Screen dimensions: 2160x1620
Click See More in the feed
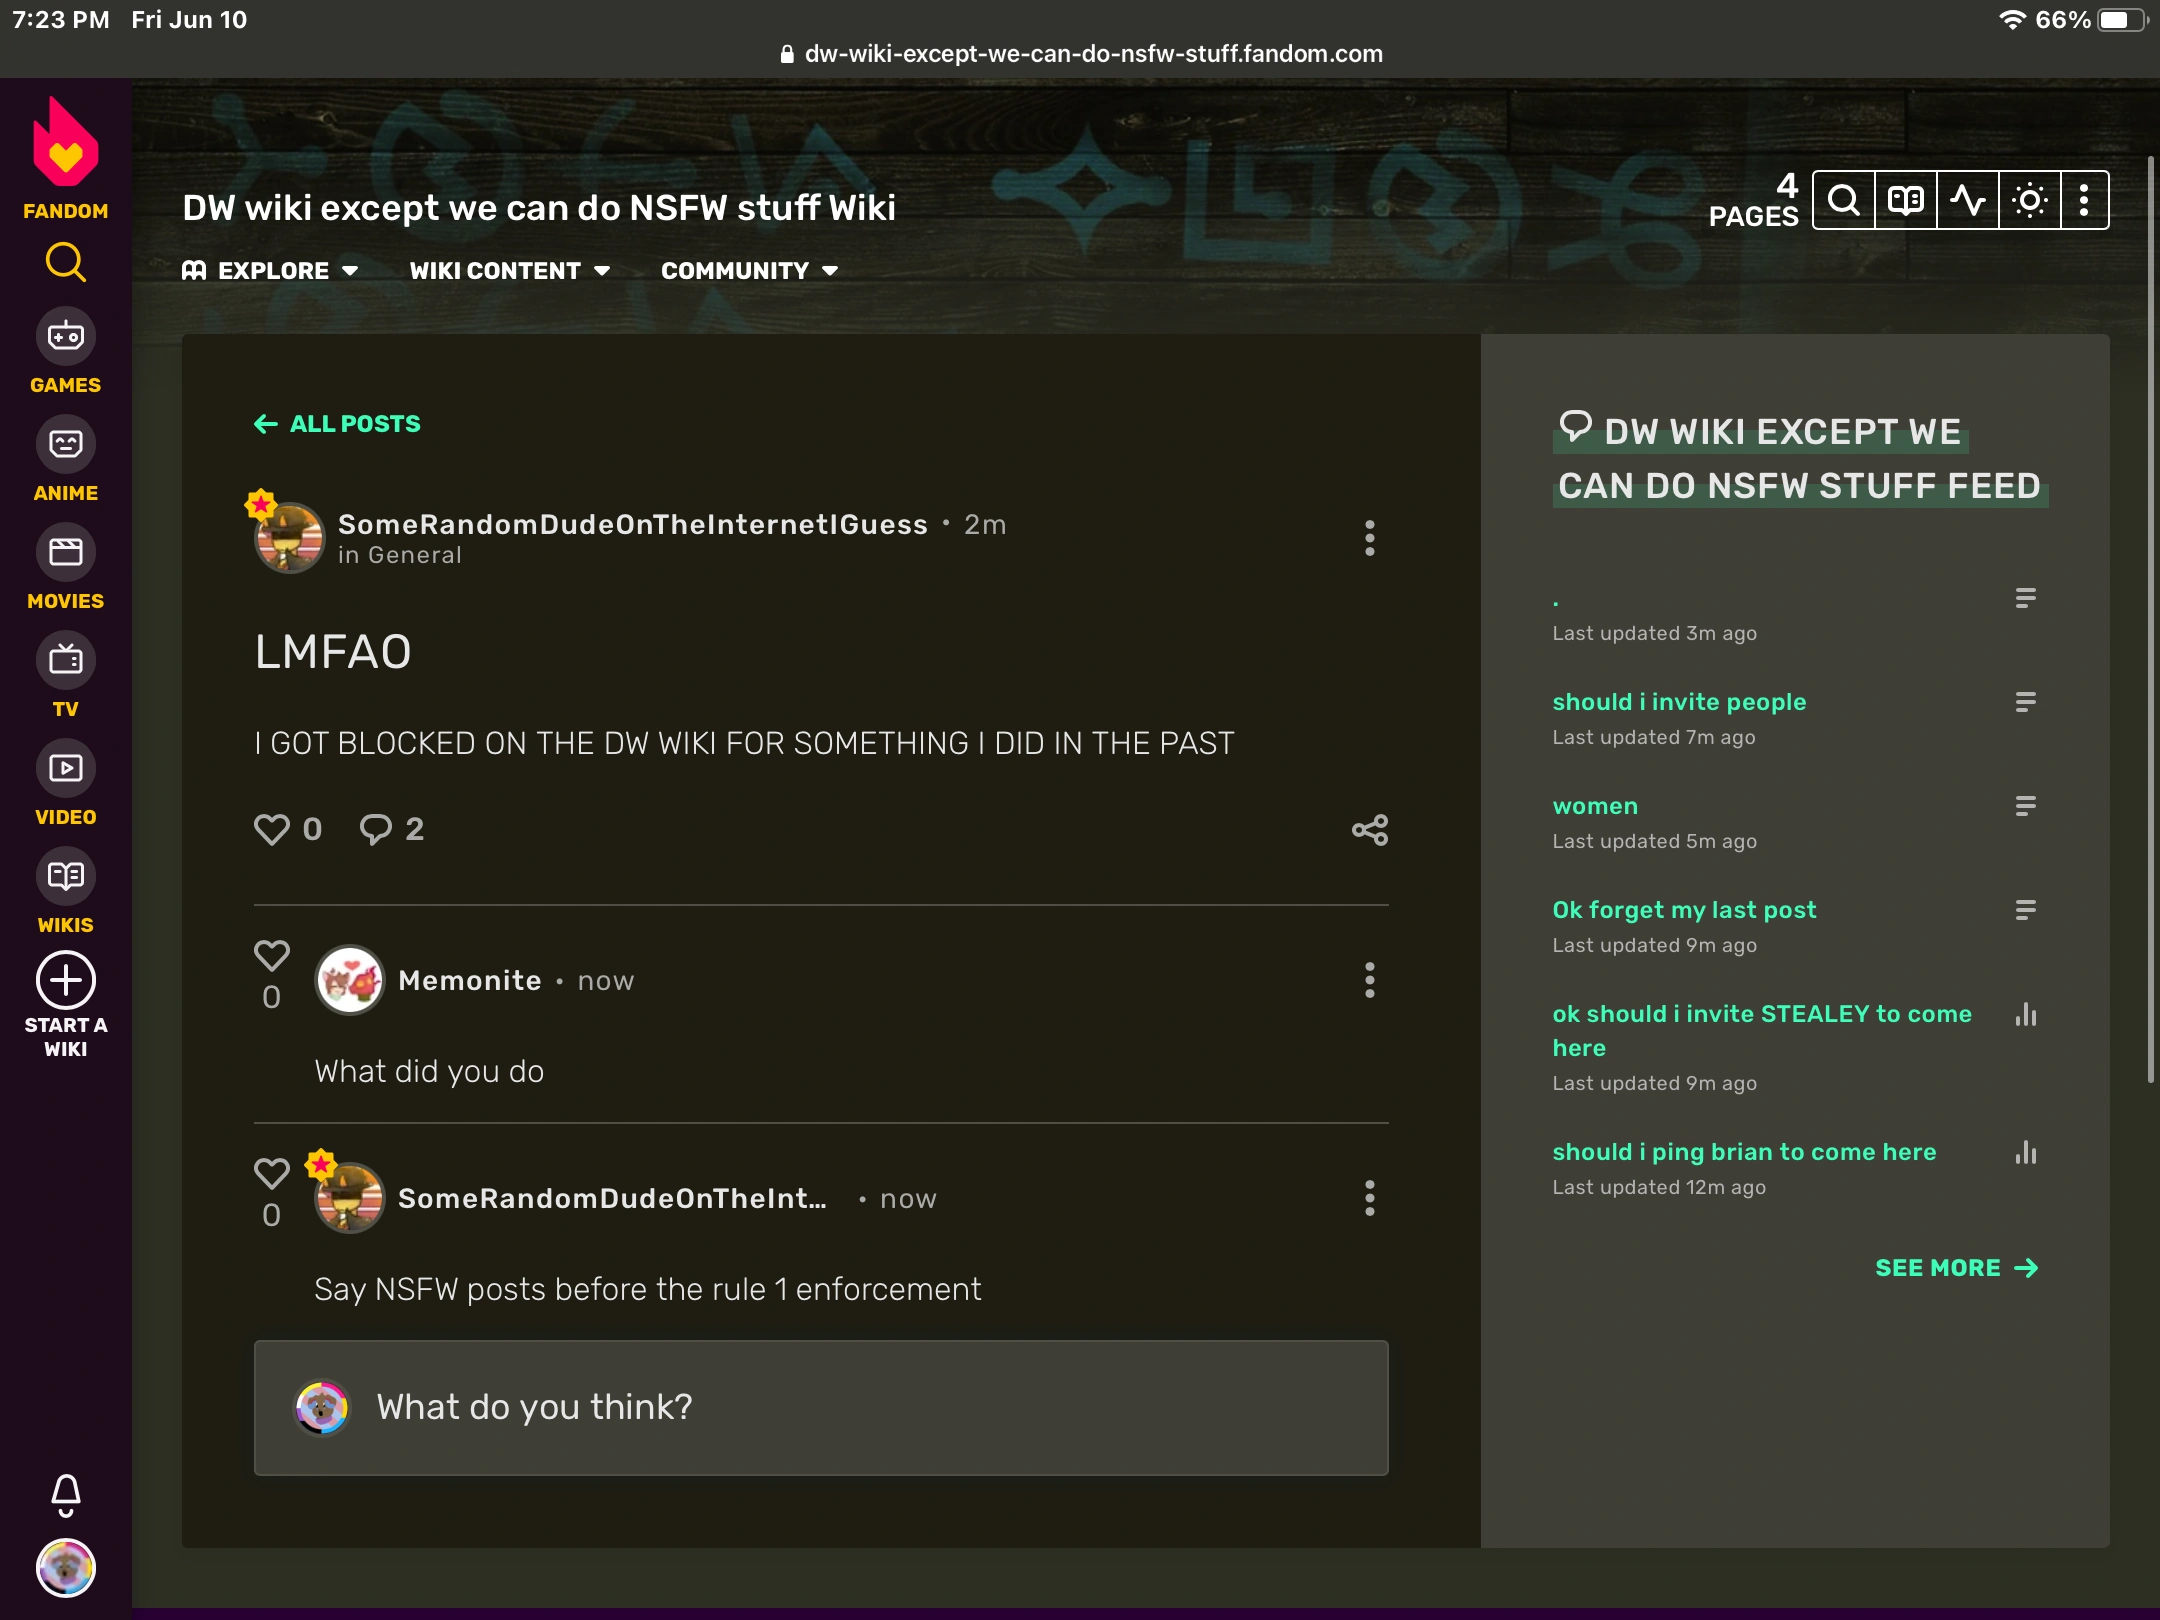pyautogui.click(x=1955, y=1268)
